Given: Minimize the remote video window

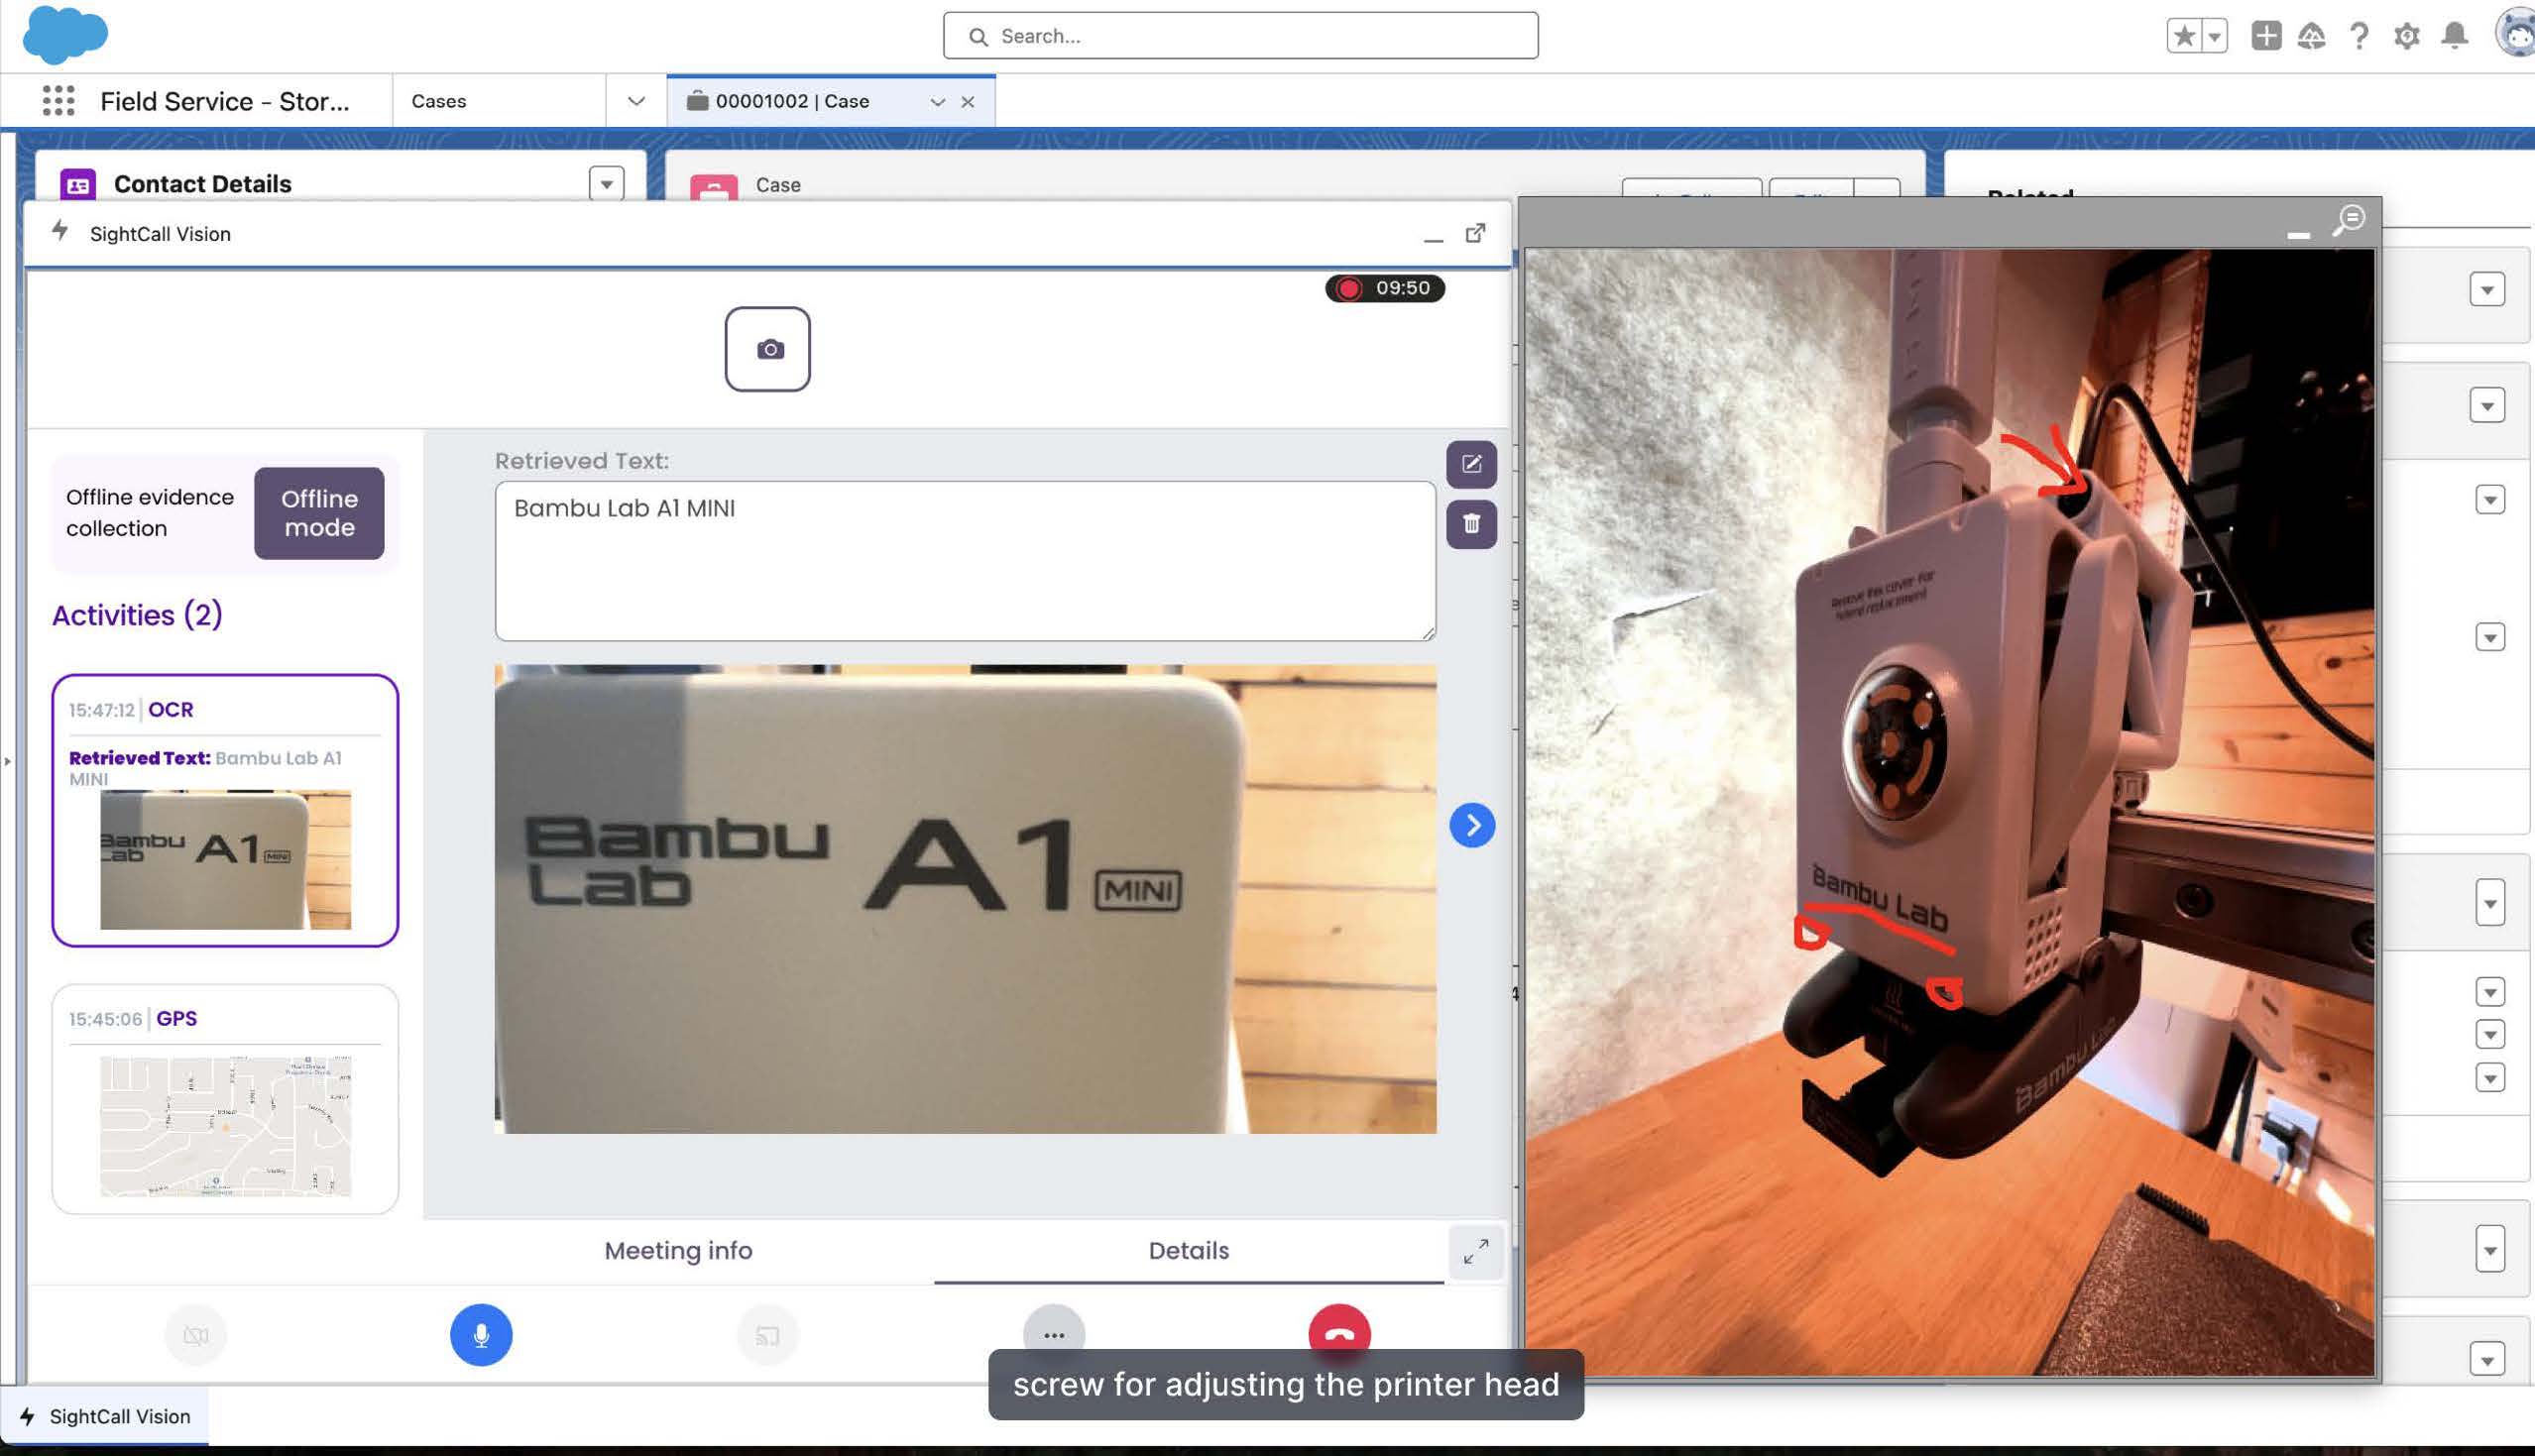Looking at the screenshot, I should pyautogui.click(x=2298, y=234).
